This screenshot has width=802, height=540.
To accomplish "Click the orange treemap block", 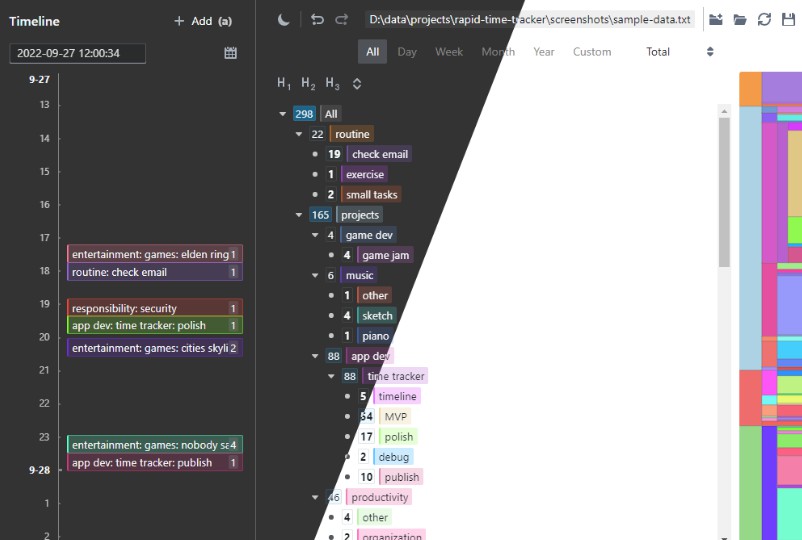I will pyautogui.click(x=749, y=88).
